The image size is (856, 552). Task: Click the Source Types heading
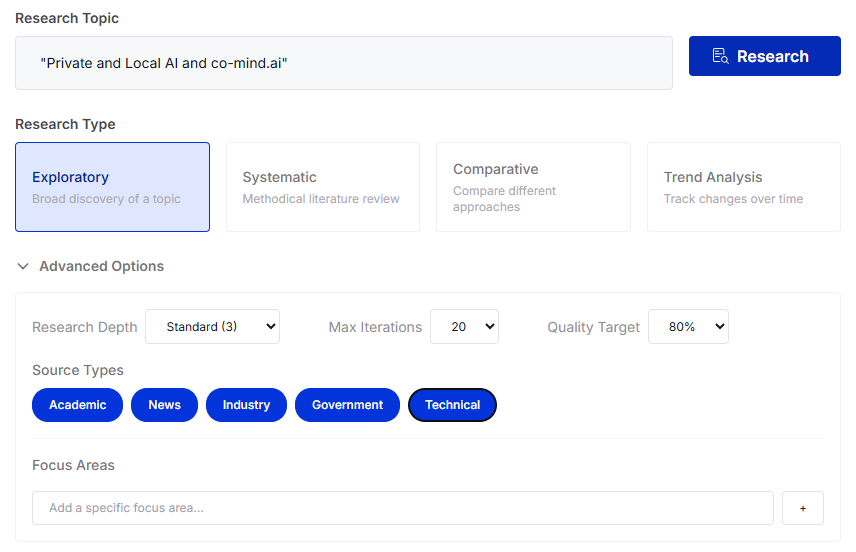coord(78,370)
